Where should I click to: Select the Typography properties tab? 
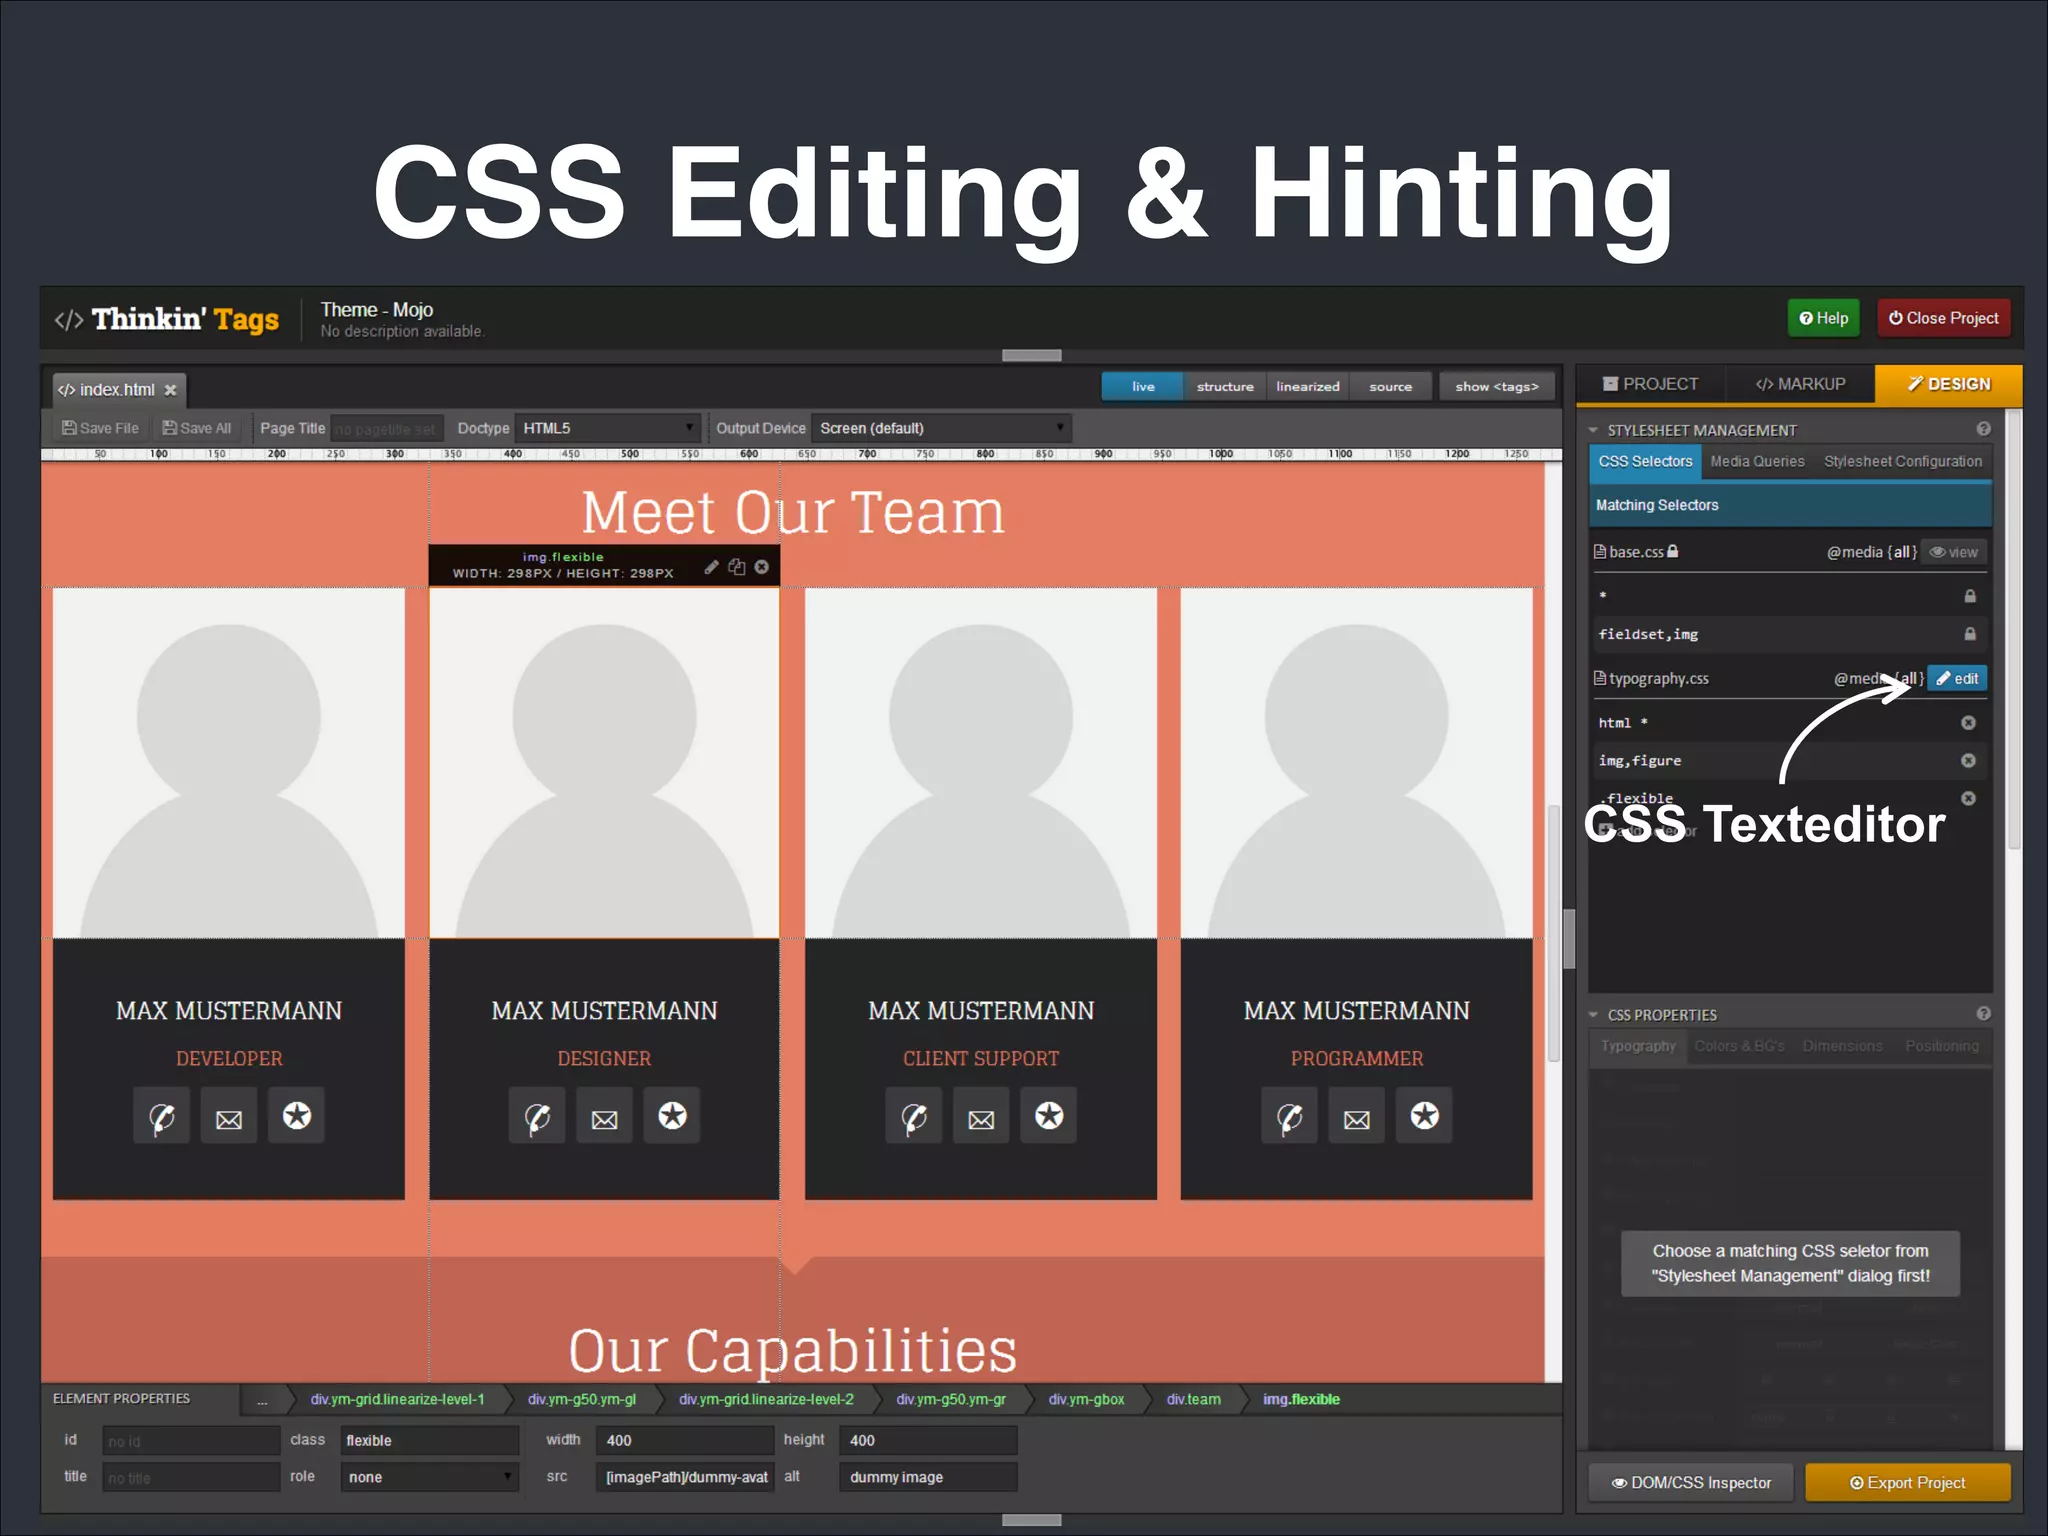[1638, 1046]
